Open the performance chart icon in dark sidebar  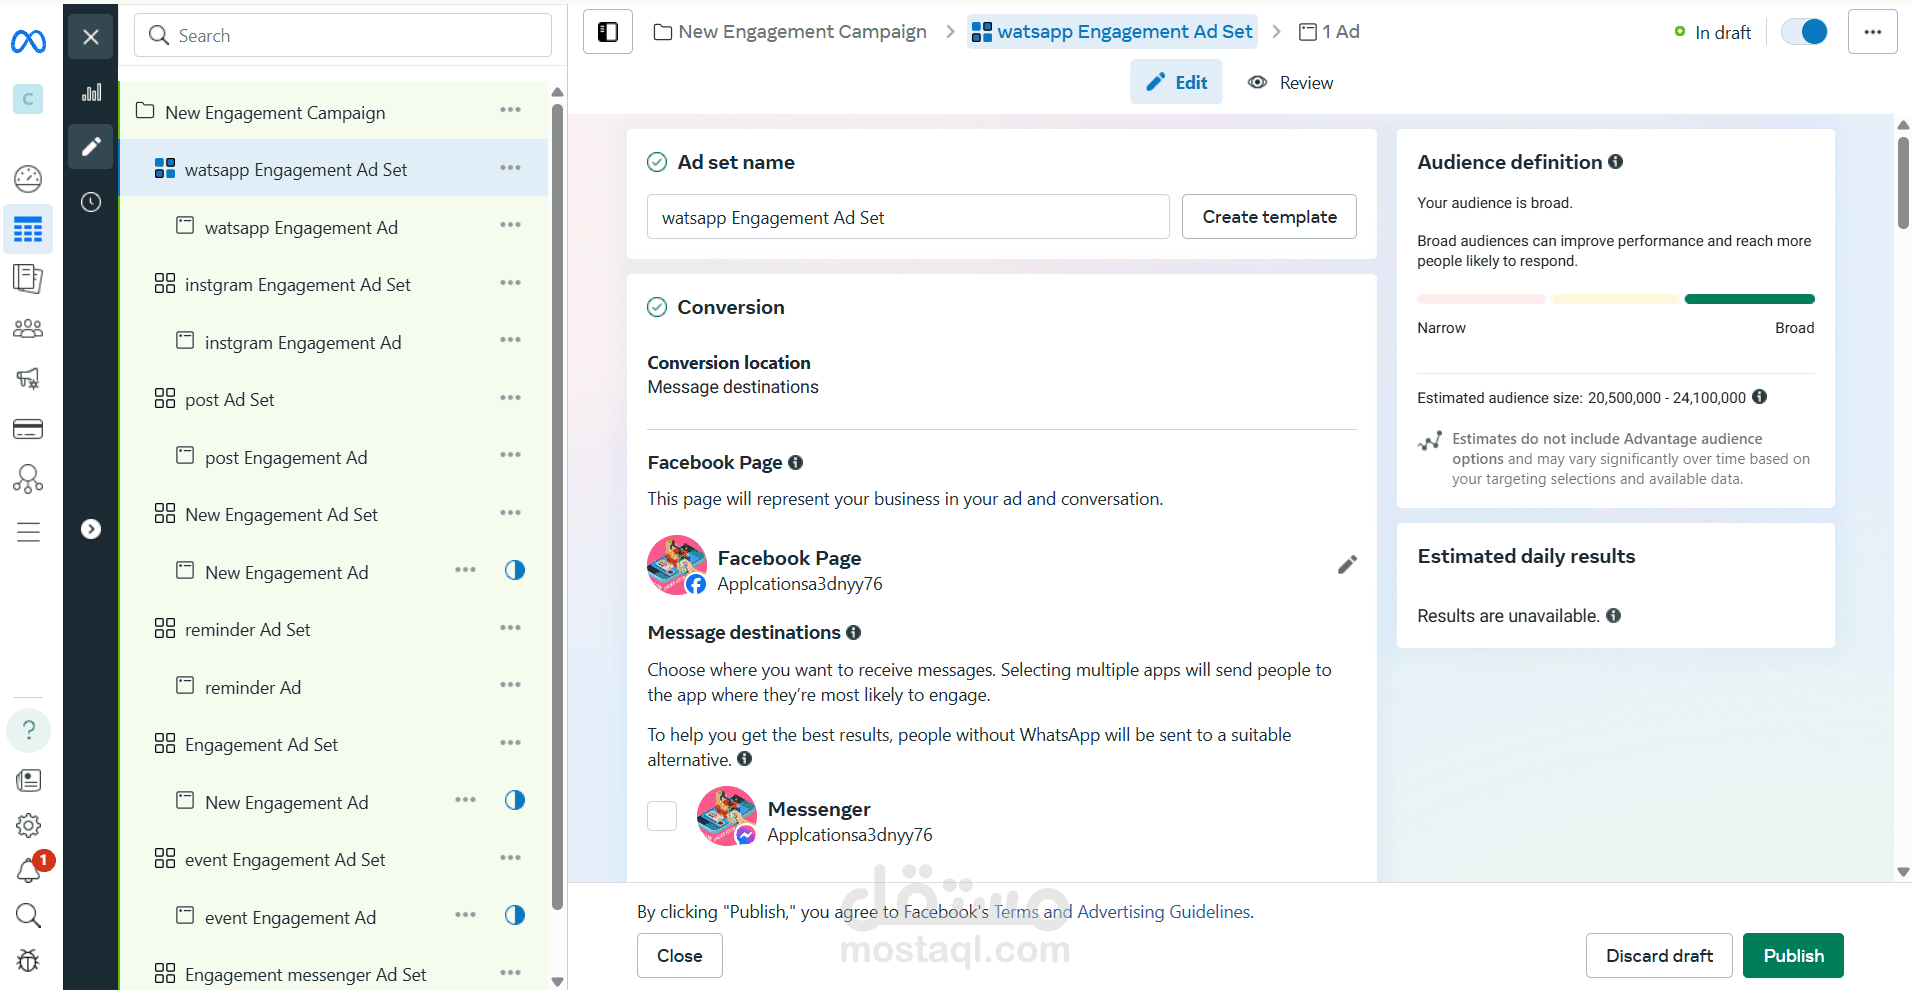click(91, 93)
